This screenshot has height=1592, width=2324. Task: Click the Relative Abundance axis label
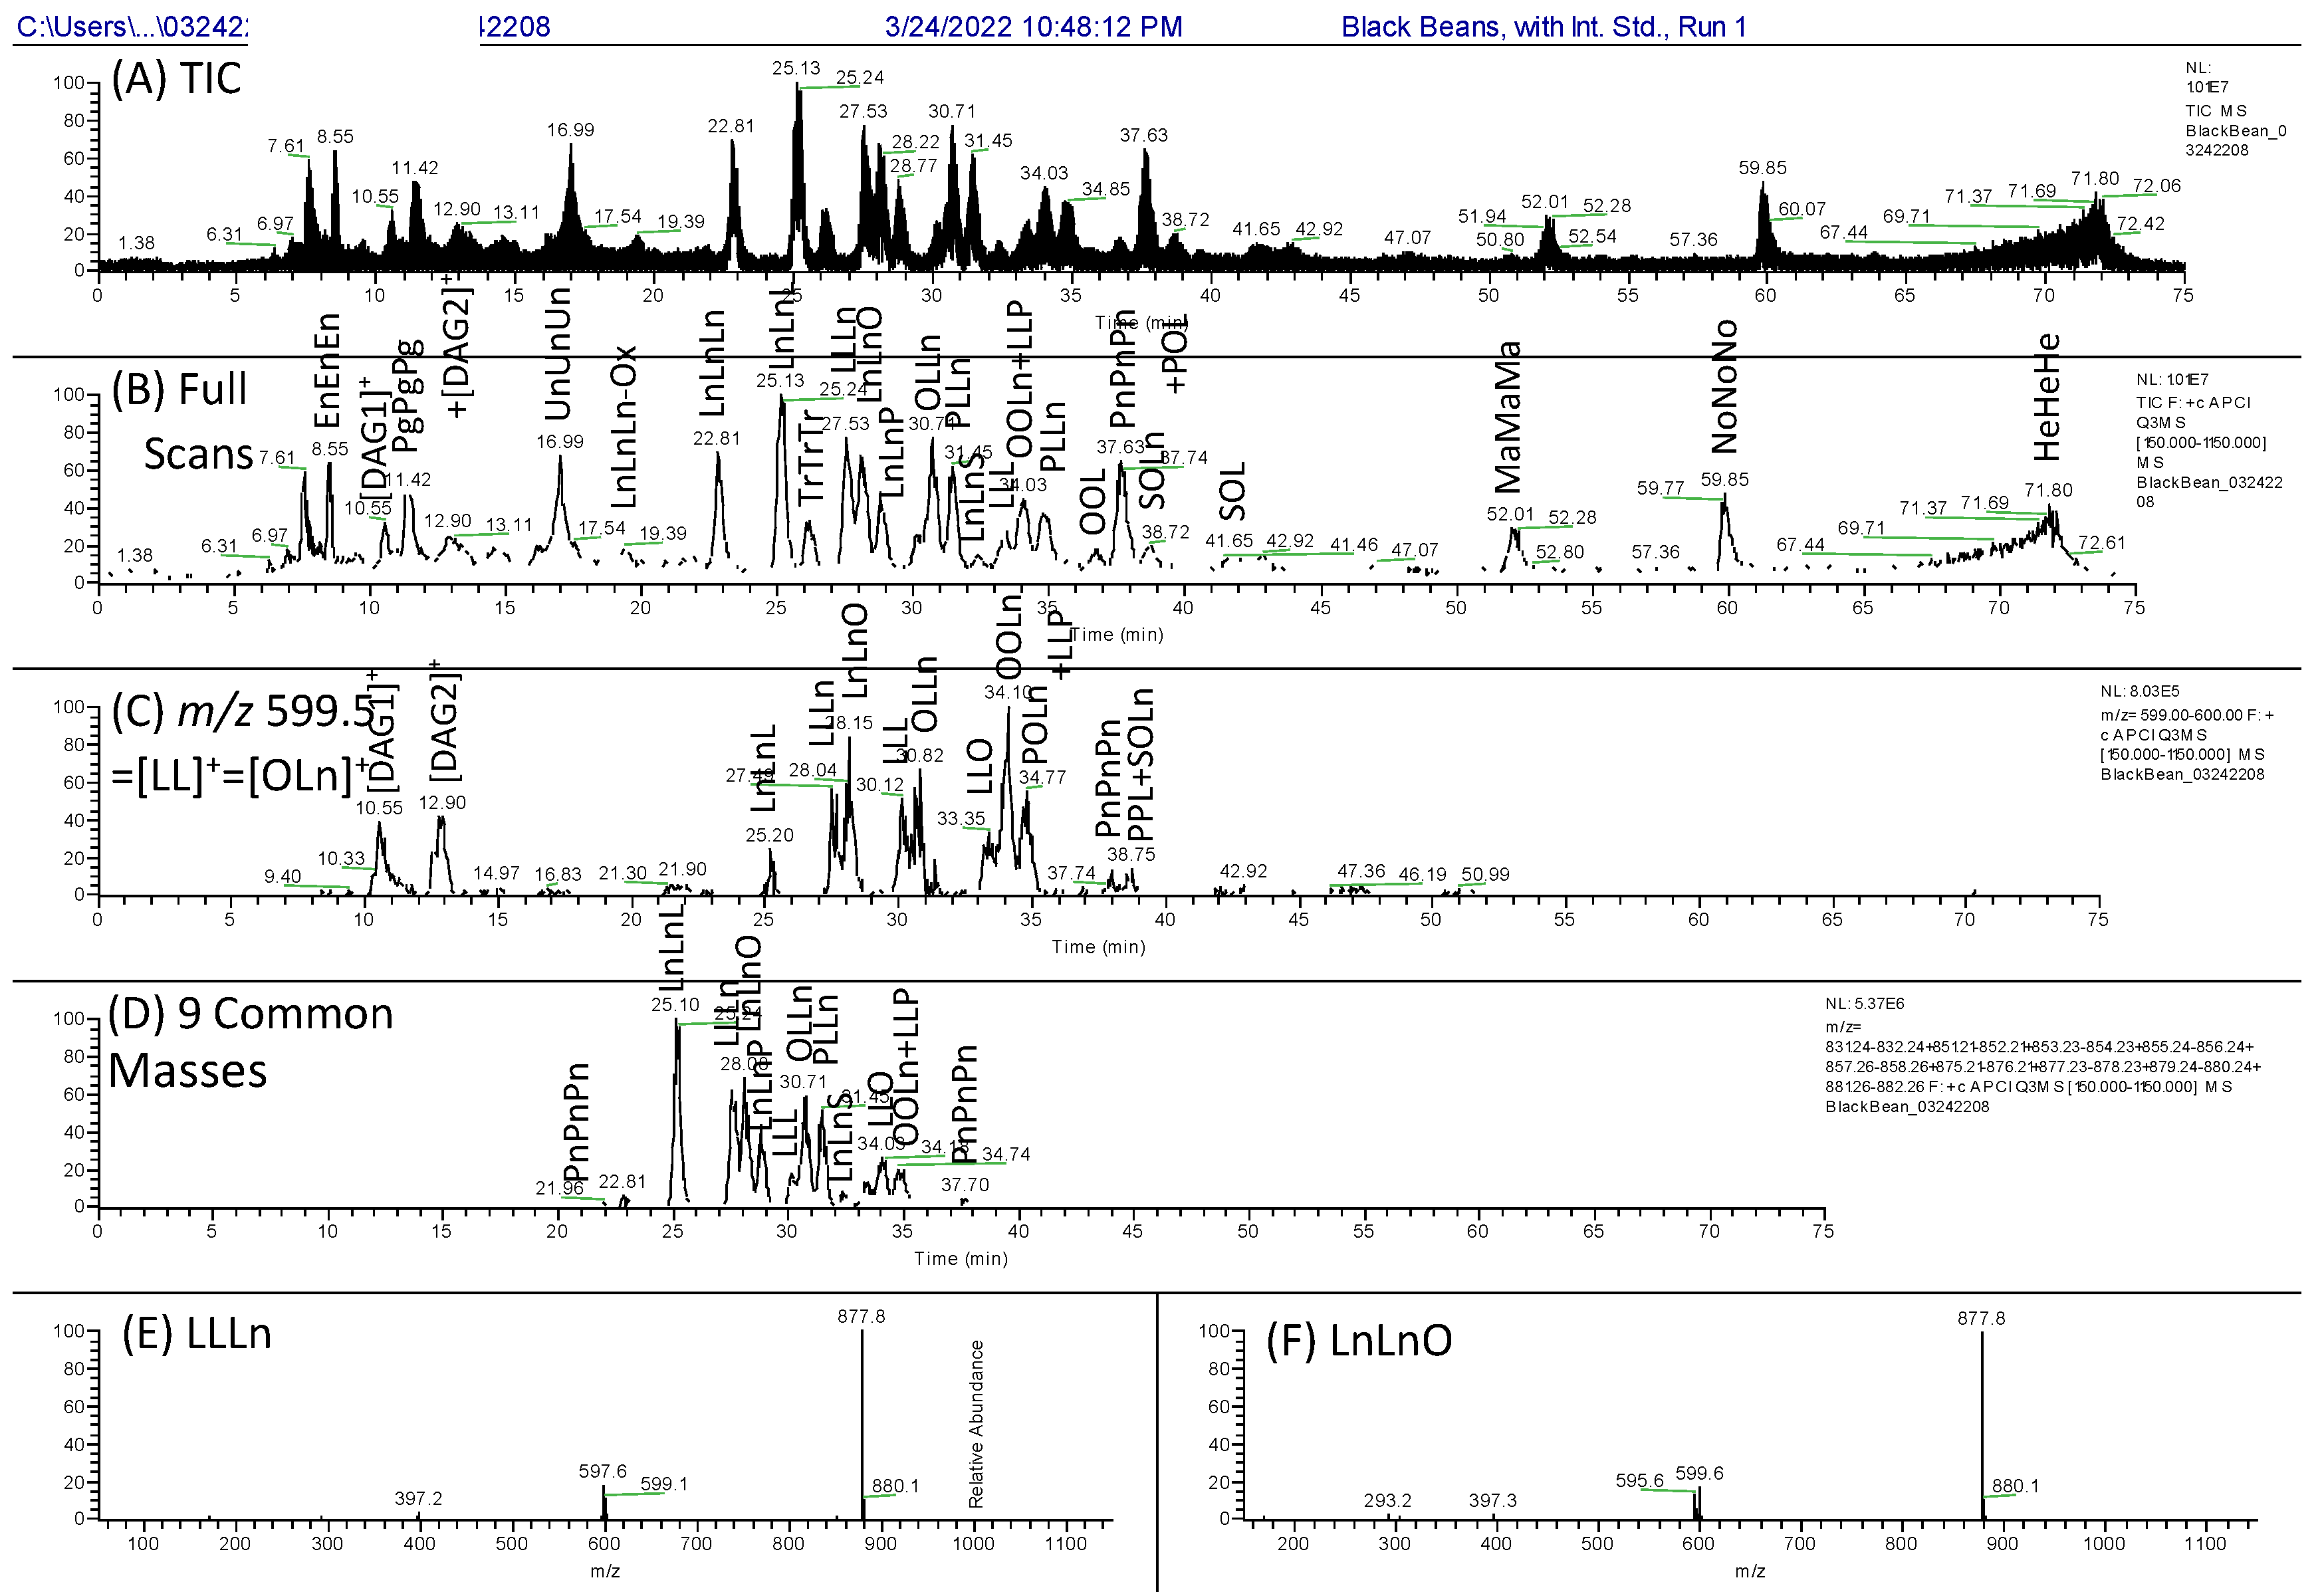pyautogui.click(x=976, y=1424)
